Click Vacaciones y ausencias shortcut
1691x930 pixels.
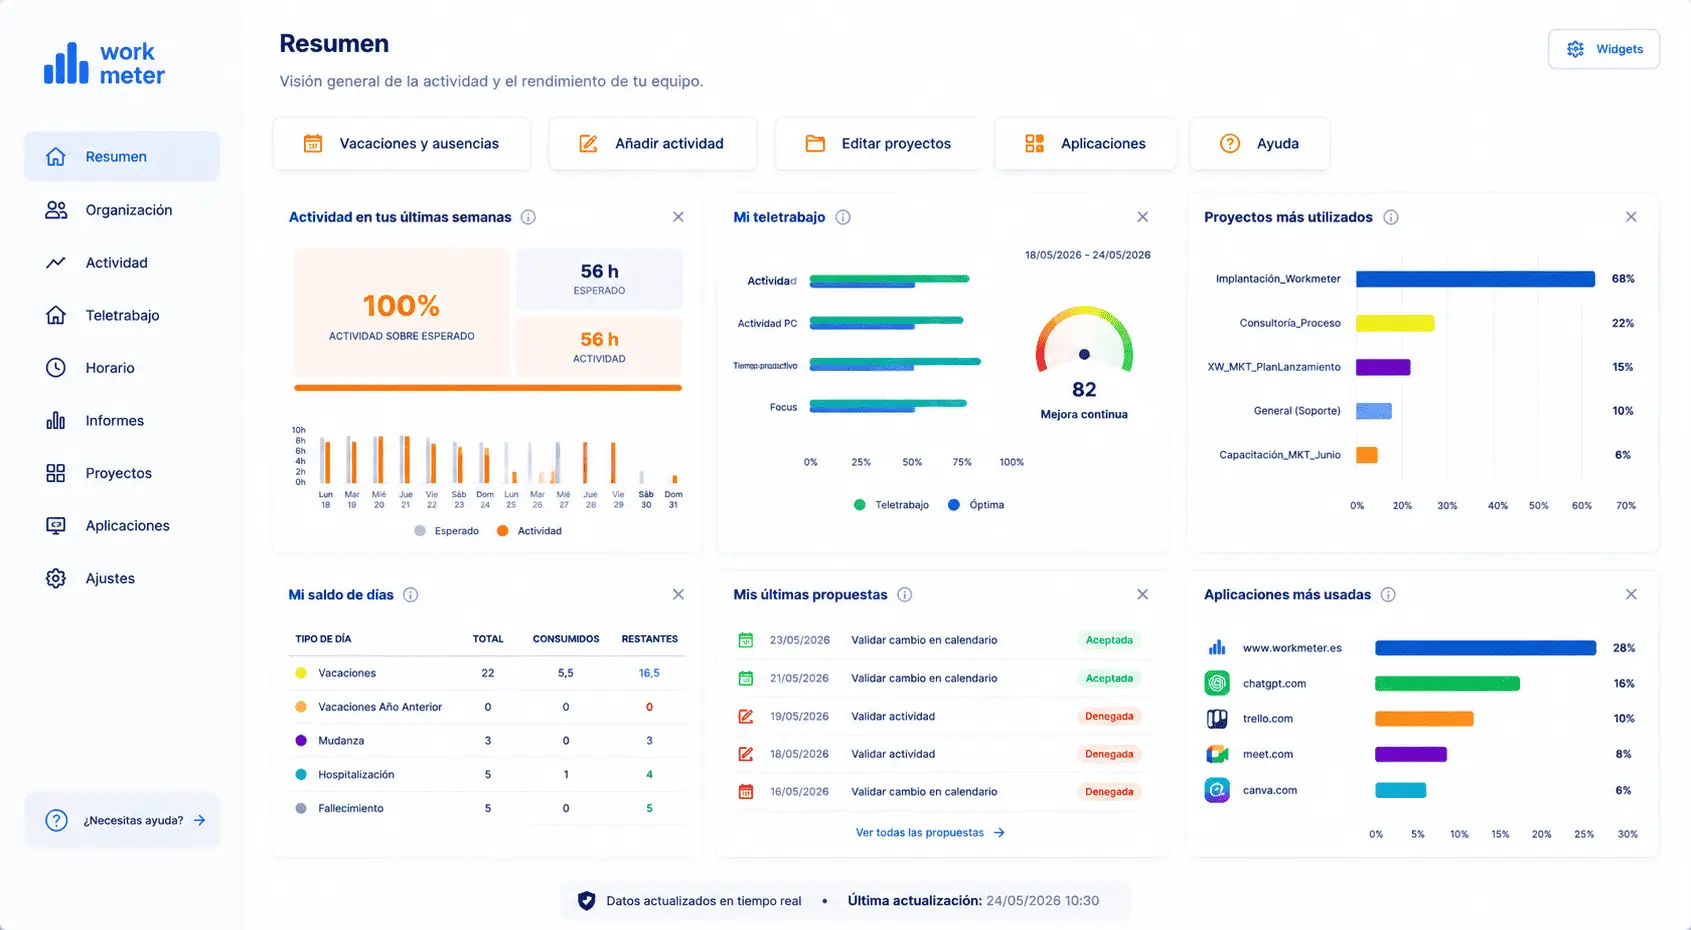[401, 143]
